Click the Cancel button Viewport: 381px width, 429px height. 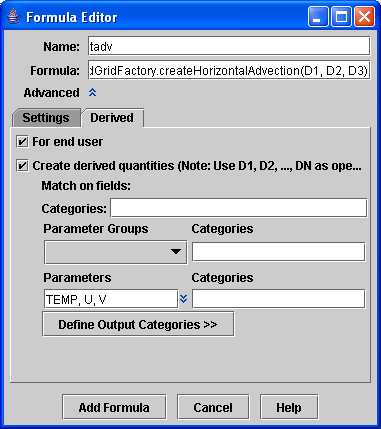[213, 407]
